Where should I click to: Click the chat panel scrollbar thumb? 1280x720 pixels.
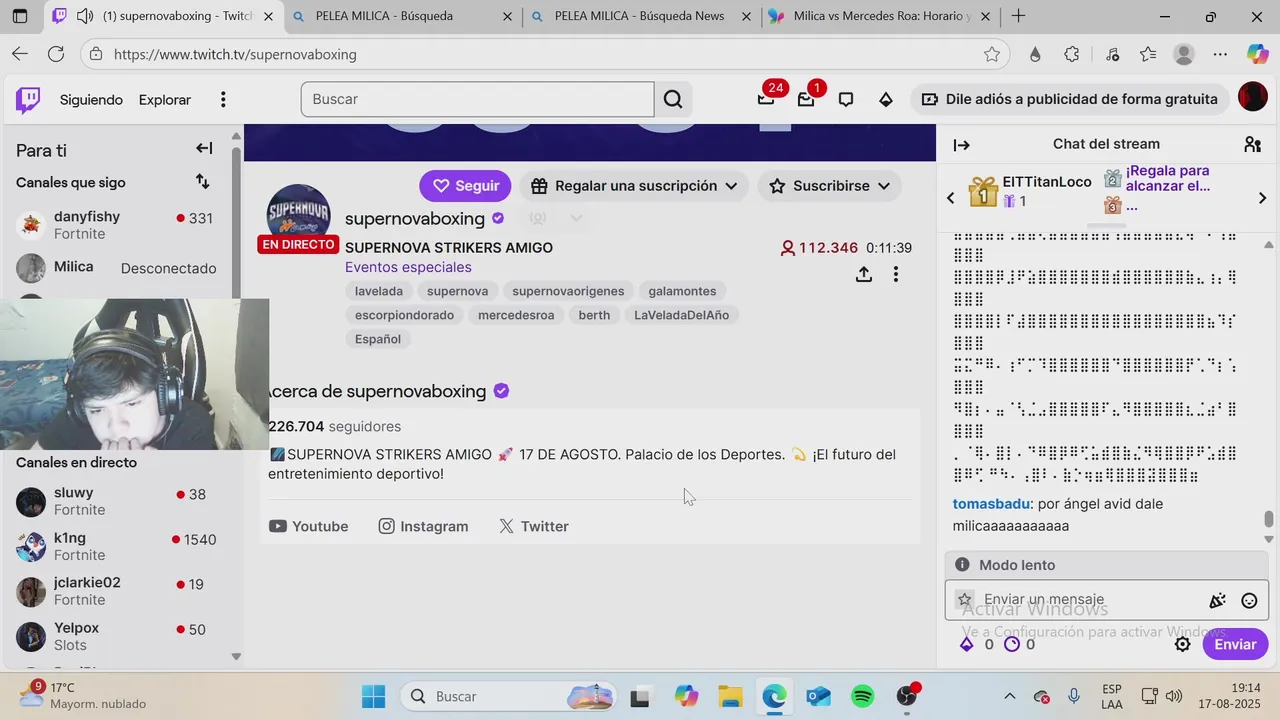tap(1269, 519)
